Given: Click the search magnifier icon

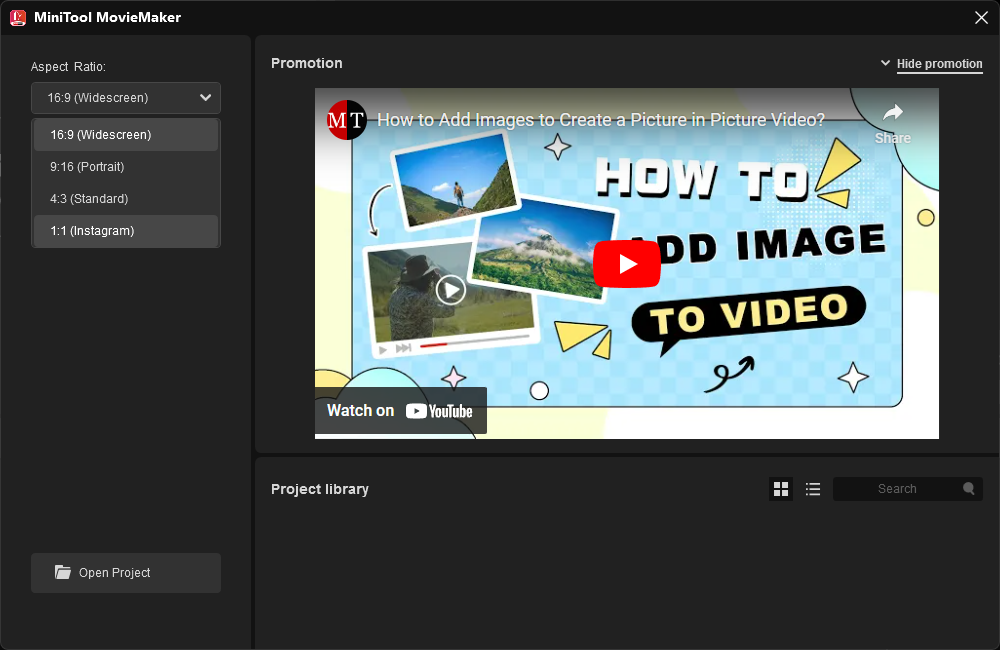Looking at the screenshot, I should [969, 489].
